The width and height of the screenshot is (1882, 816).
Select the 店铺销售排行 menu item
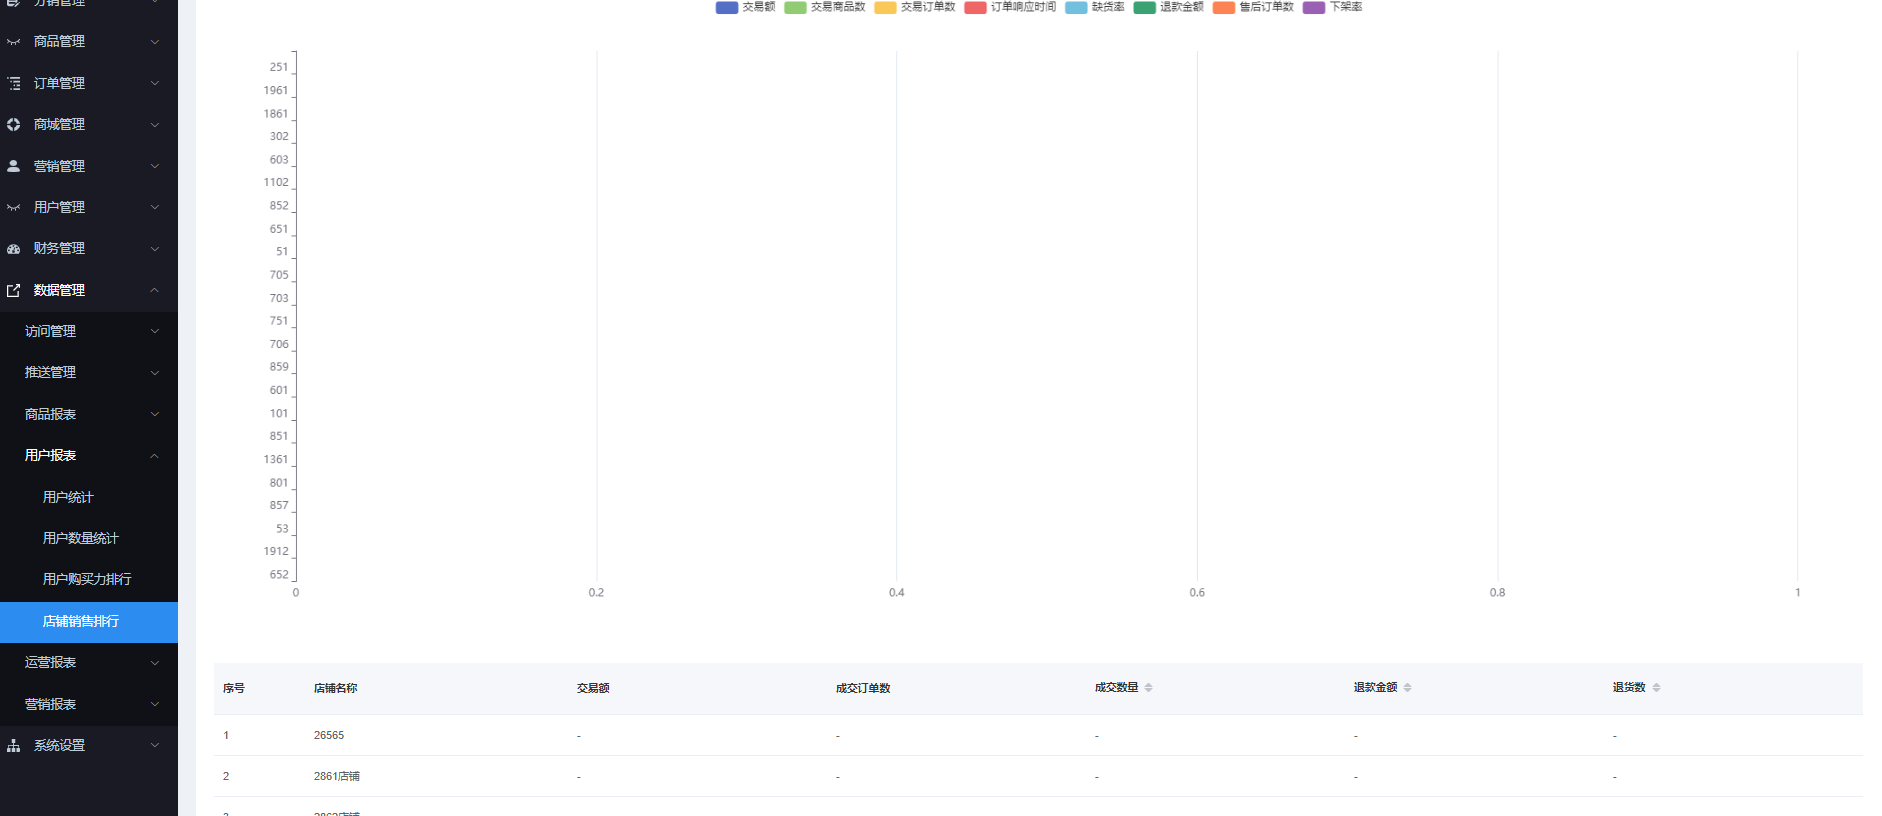[81, 621]
